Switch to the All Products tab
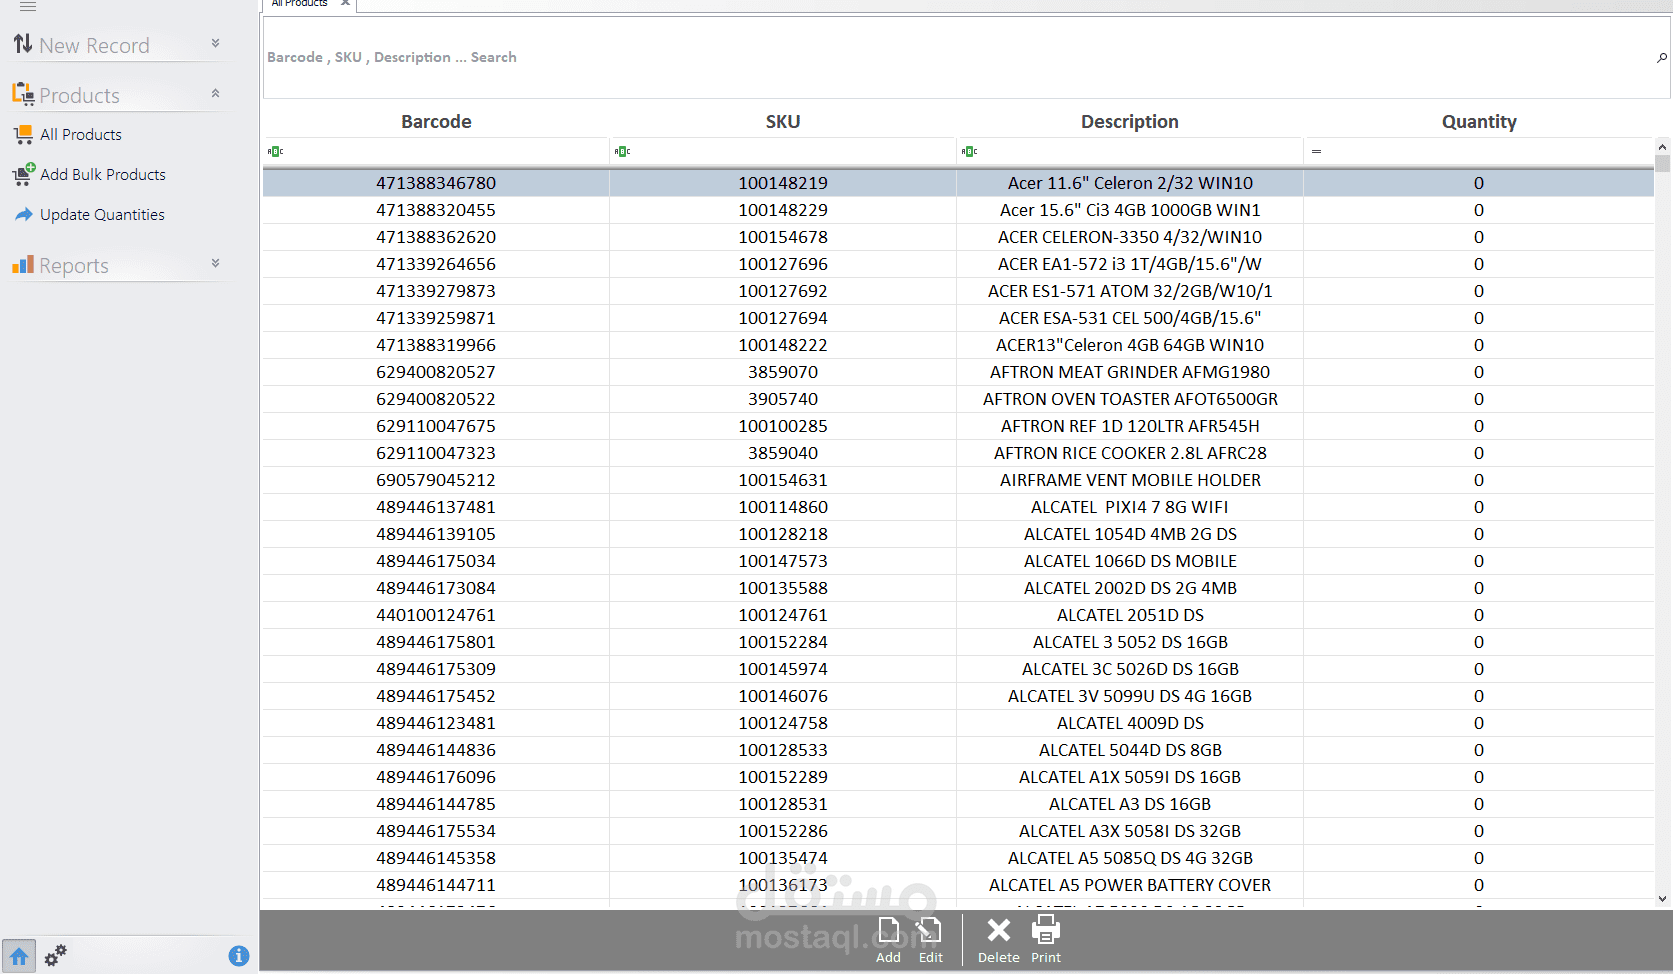This screenshot has height=974, width=1673. 299,3
